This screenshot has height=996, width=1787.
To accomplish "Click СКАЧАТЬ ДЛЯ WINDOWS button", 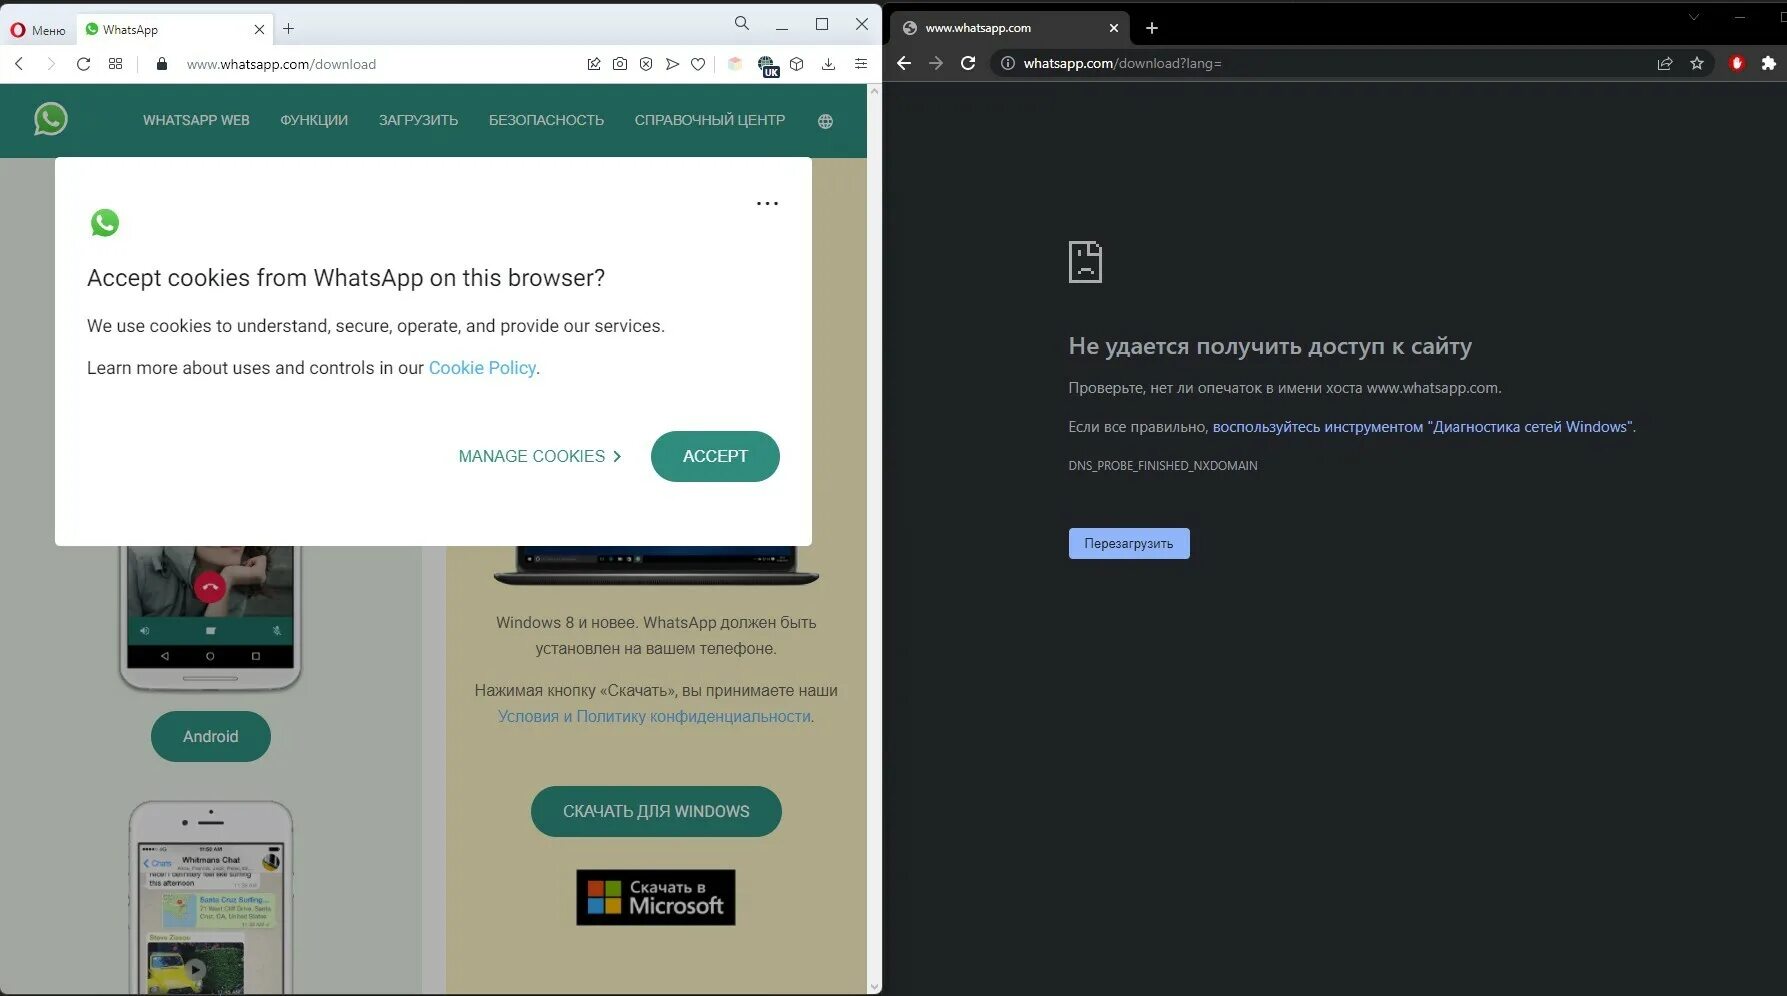I will tap(656, 811).
